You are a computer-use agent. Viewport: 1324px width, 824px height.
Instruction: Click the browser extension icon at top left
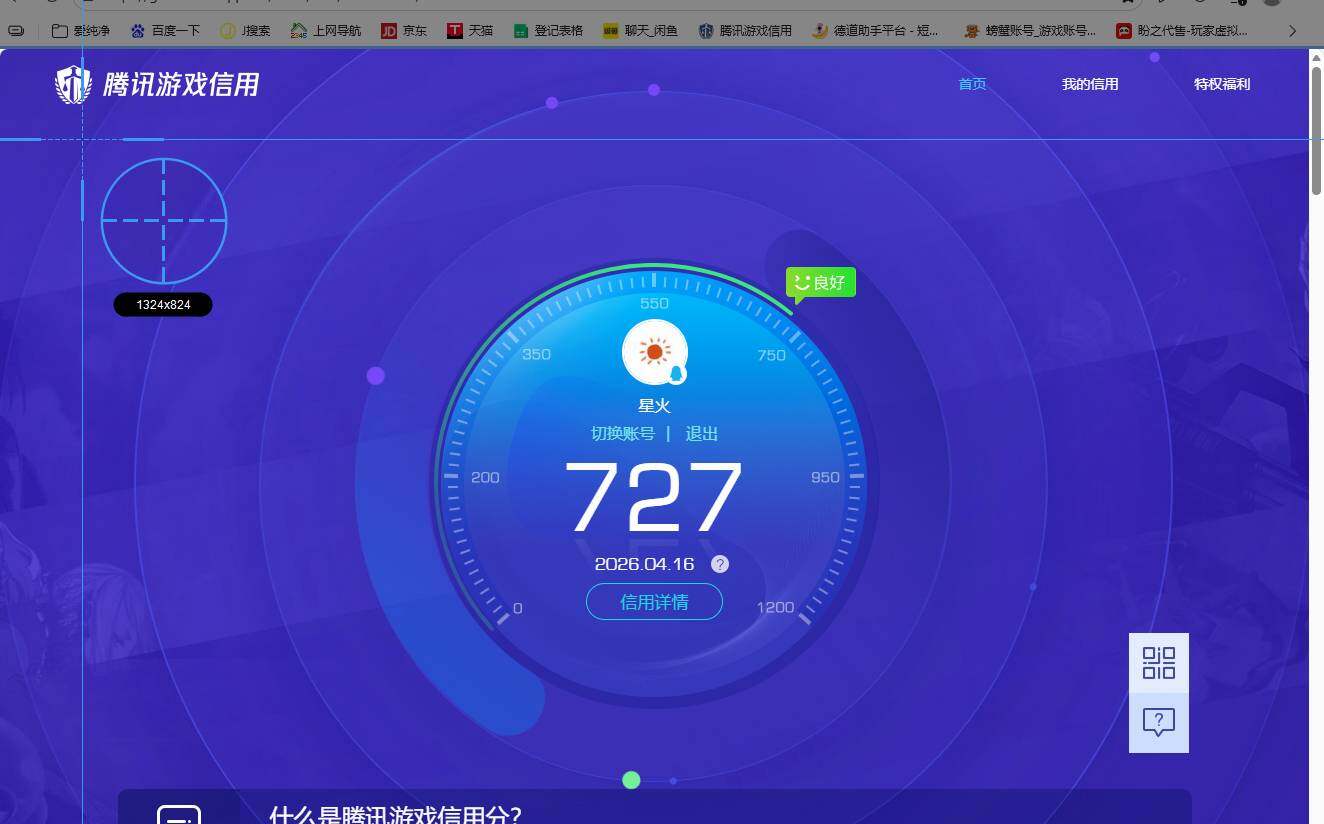[x=15, y=30]
